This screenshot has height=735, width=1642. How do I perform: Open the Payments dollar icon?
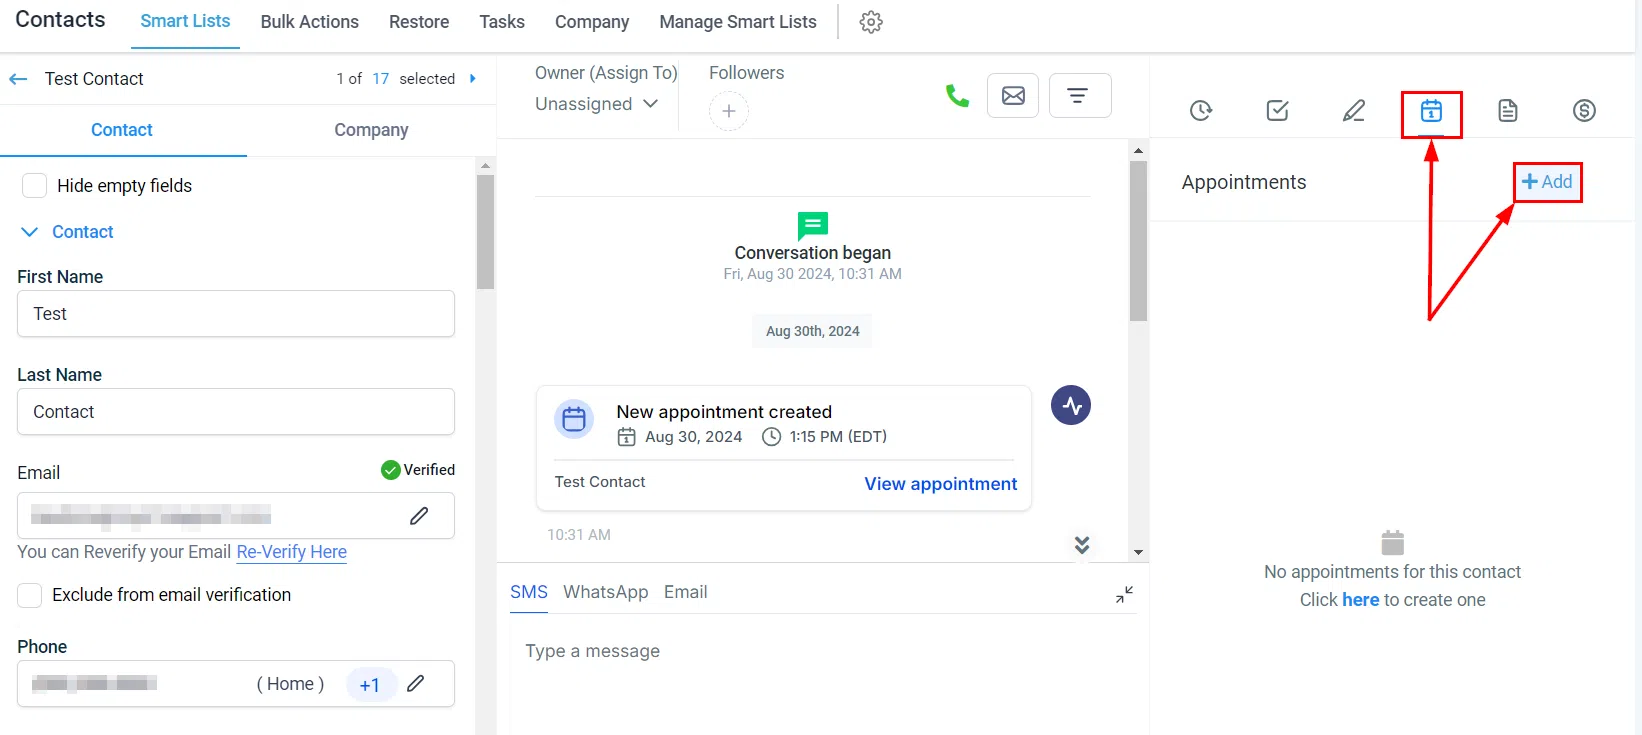point(1584,110)
